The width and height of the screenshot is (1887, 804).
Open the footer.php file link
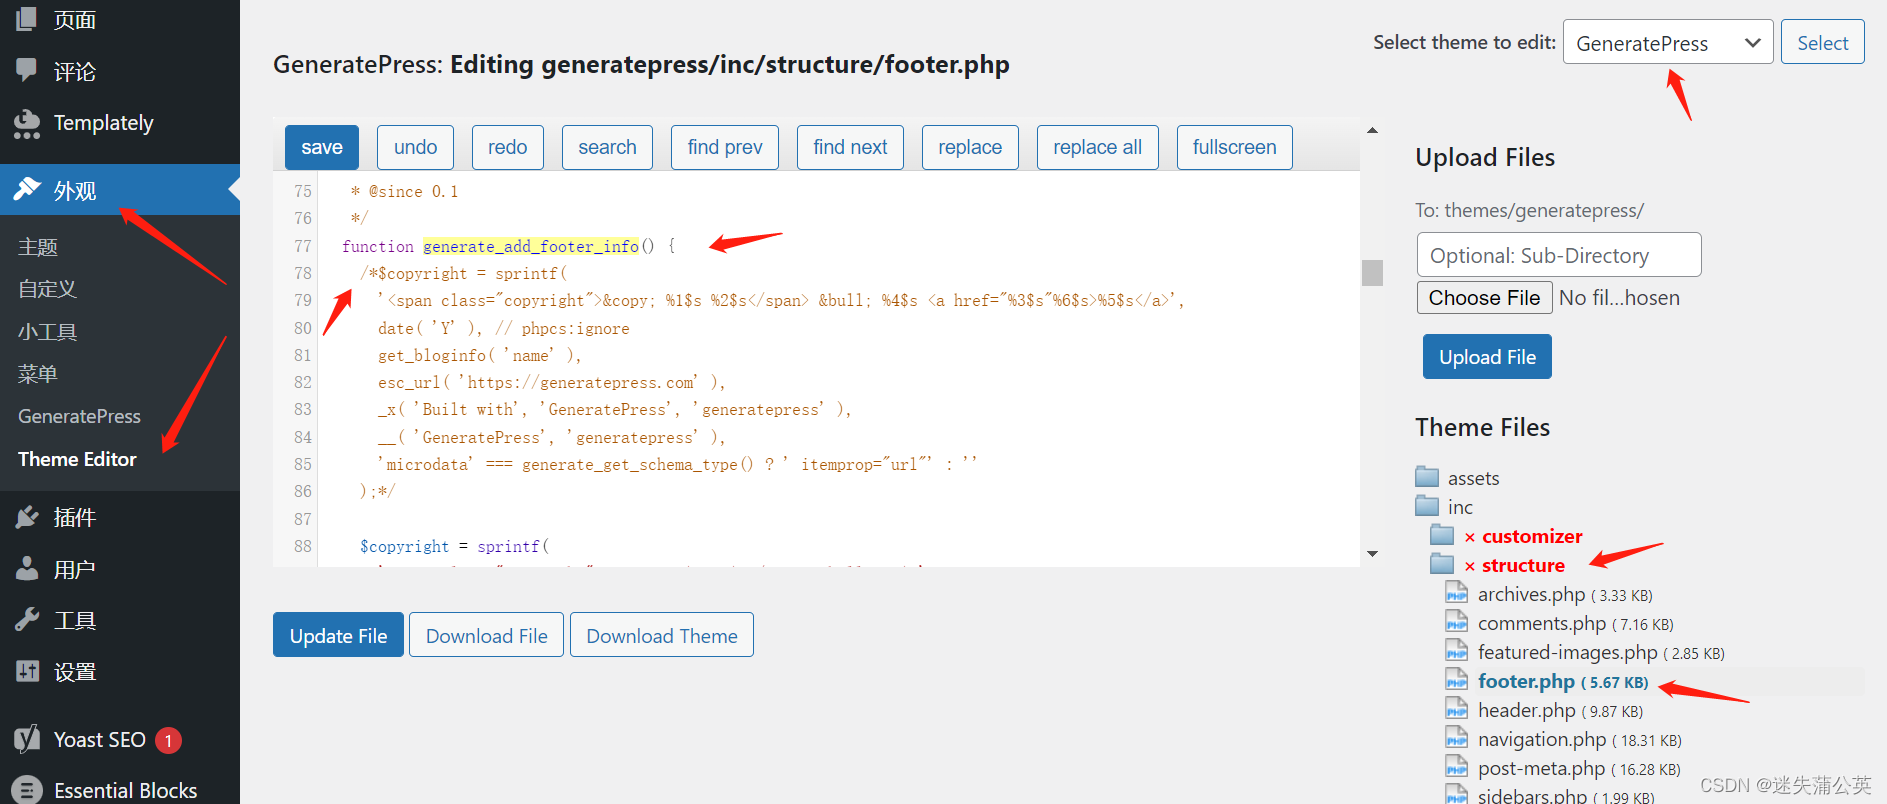pyautogui.click(x=1563, y=682)
